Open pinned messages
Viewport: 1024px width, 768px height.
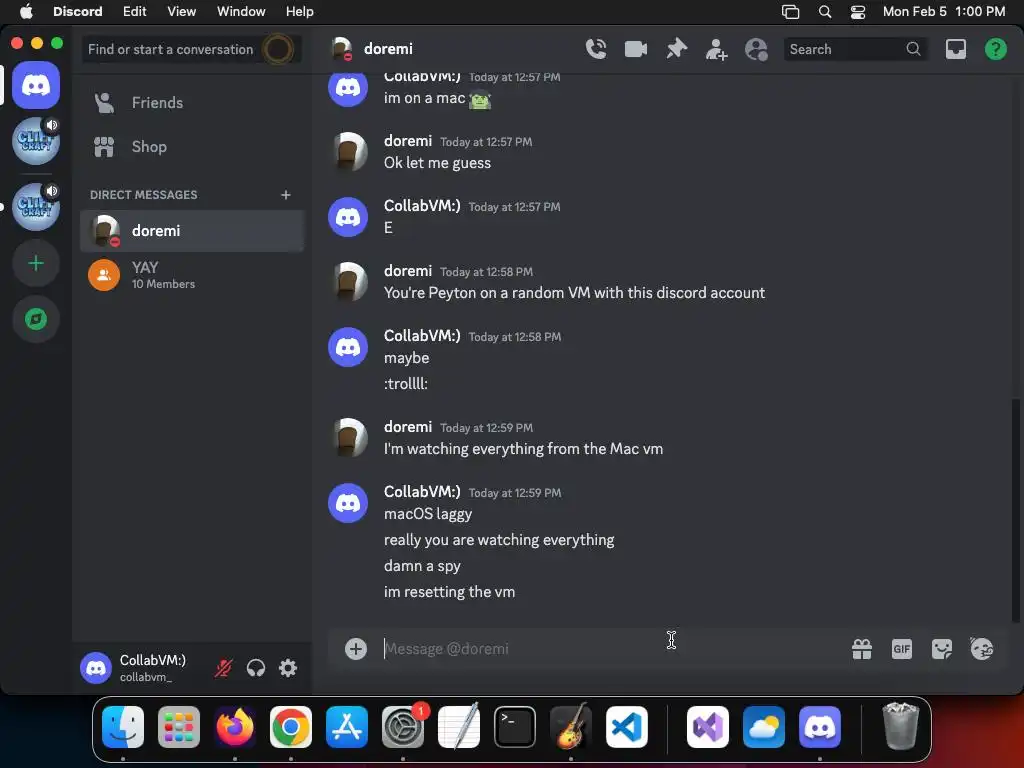[677, 49]
